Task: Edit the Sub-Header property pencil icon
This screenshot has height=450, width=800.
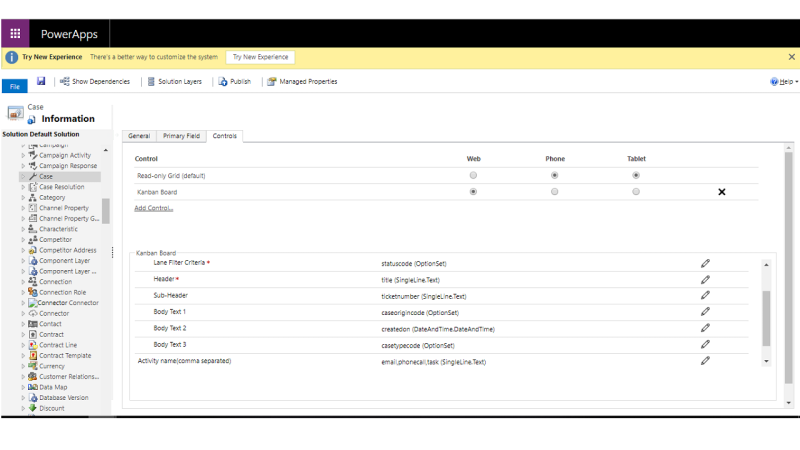Action: (x=705, y=295)
